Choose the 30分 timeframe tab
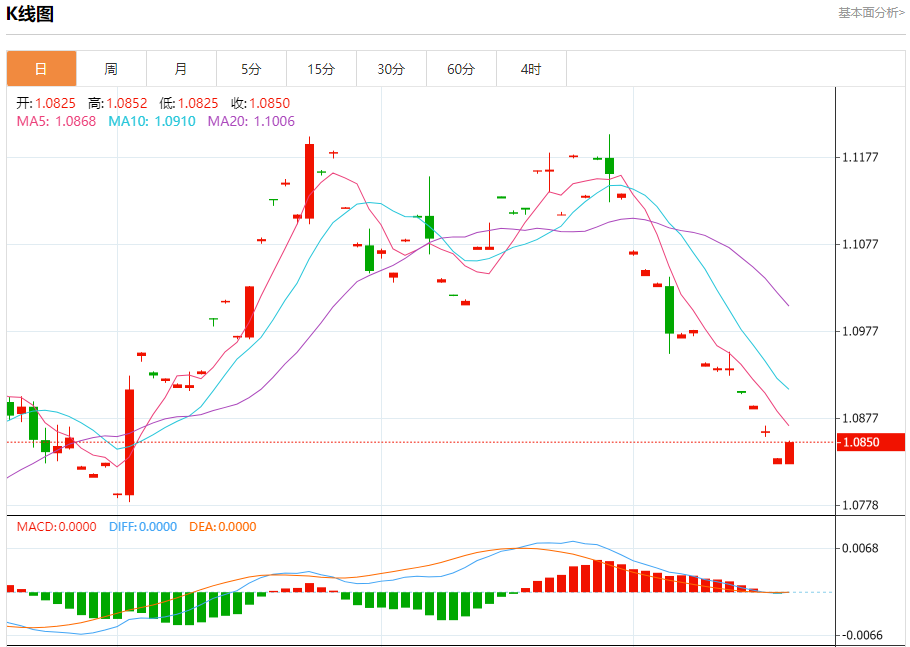The height and width of the screenshot is (647, 910). [x=391, y=69]
